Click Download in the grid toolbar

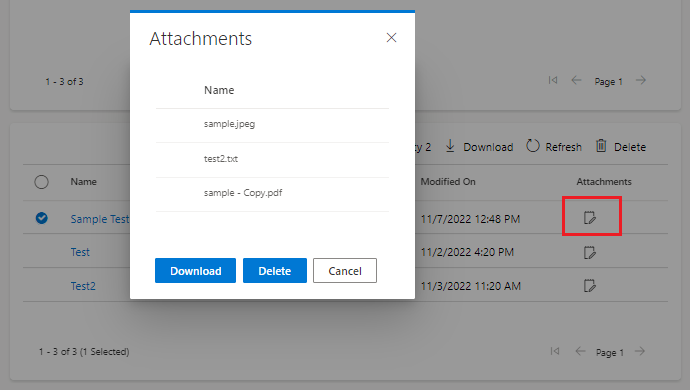click(x=479, y=147)
